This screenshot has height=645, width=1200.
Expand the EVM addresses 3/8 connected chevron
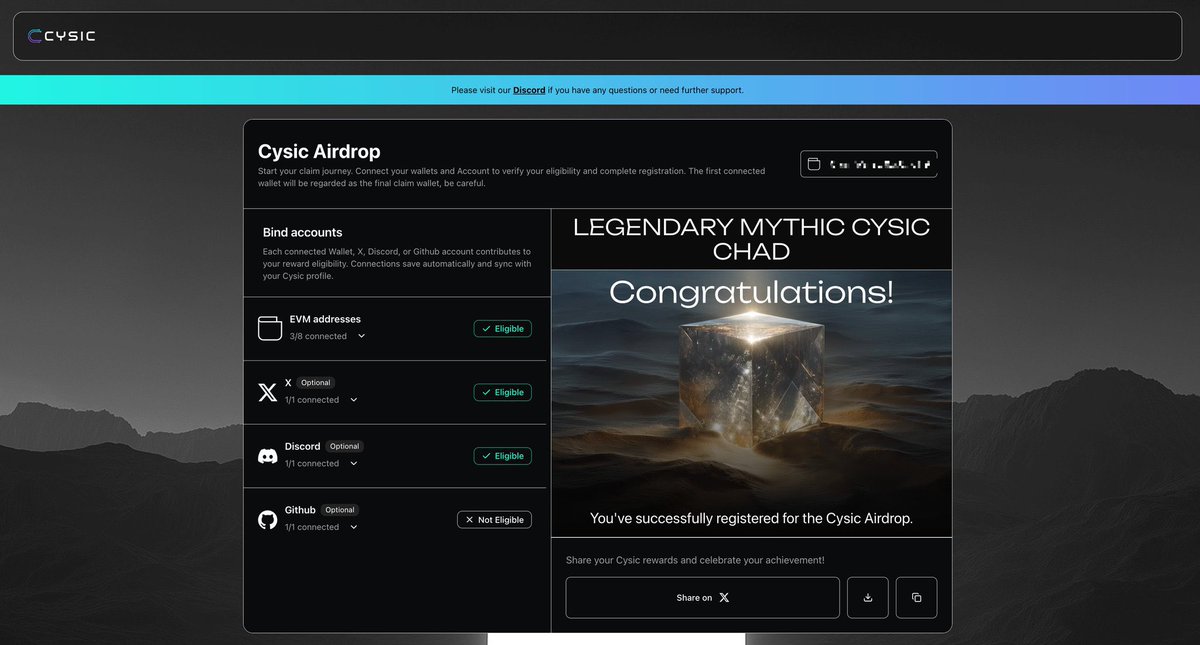tap(361, 336)
